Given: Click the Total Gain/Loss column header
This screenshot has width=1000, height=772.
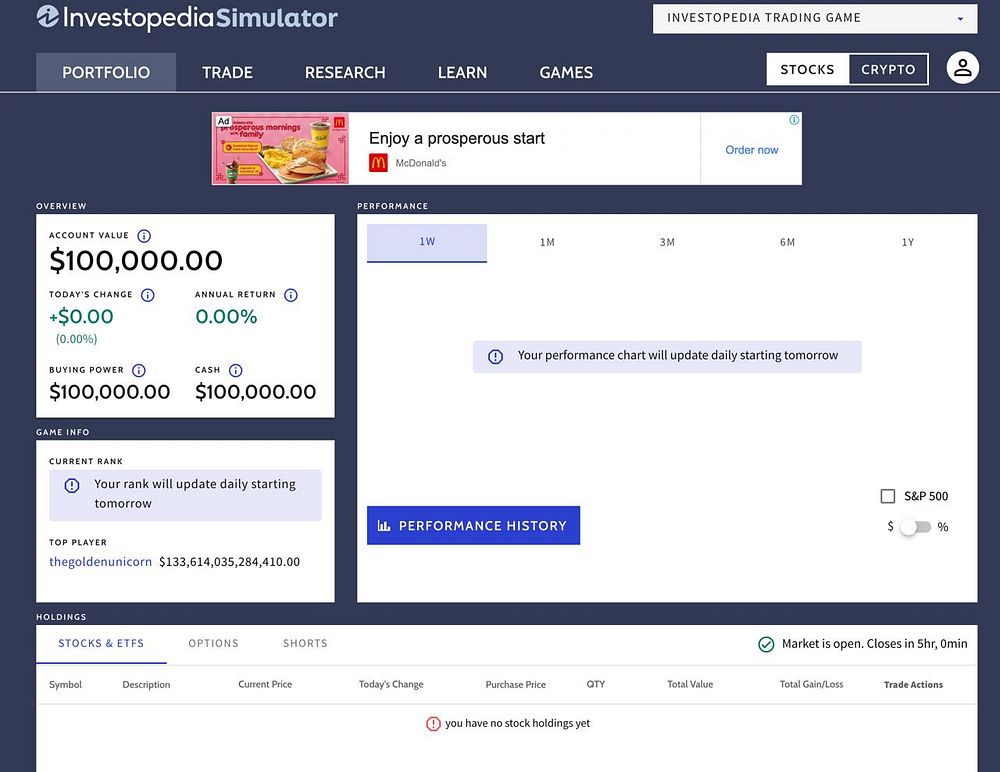Looking at the screenshot, I should point(811,685).
